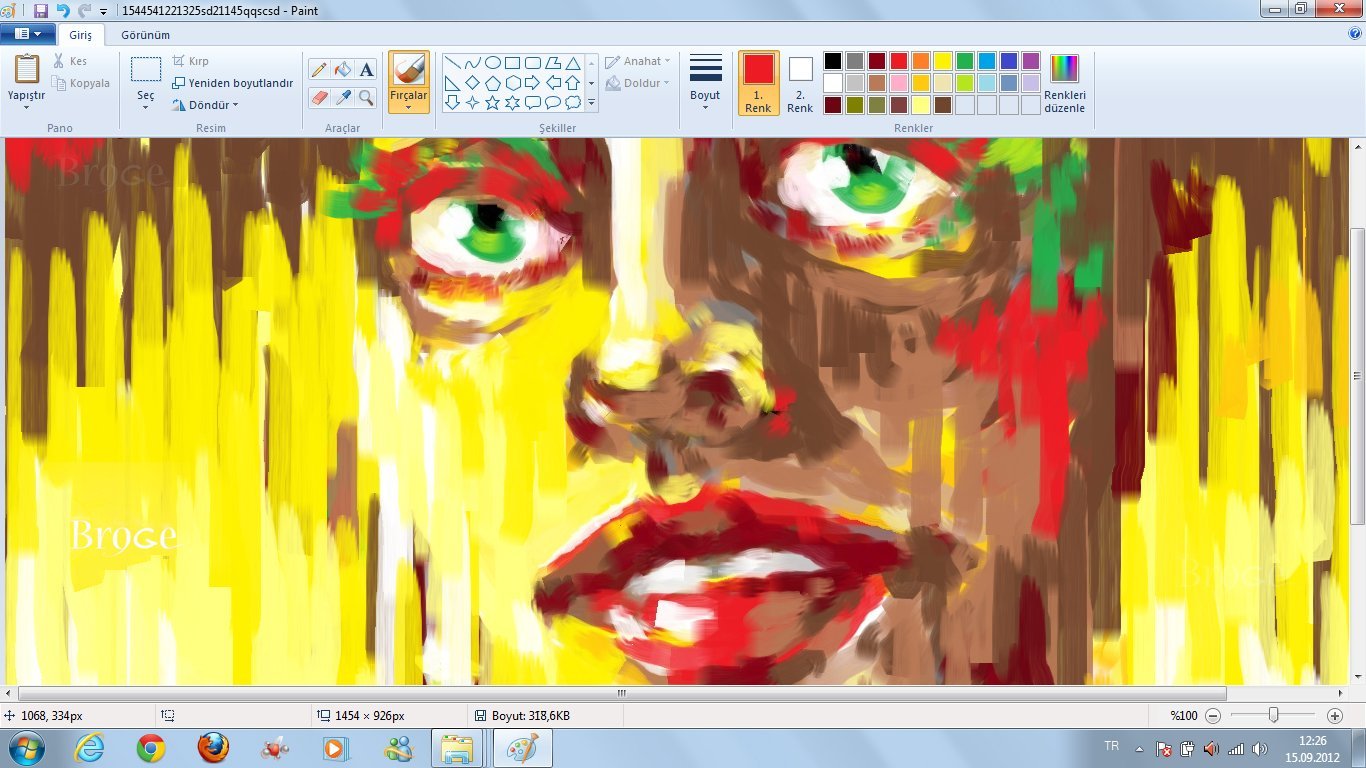Toggle 1. Renk as active color
Viewport: 1366px width, 768px height.
pos(758,82)
